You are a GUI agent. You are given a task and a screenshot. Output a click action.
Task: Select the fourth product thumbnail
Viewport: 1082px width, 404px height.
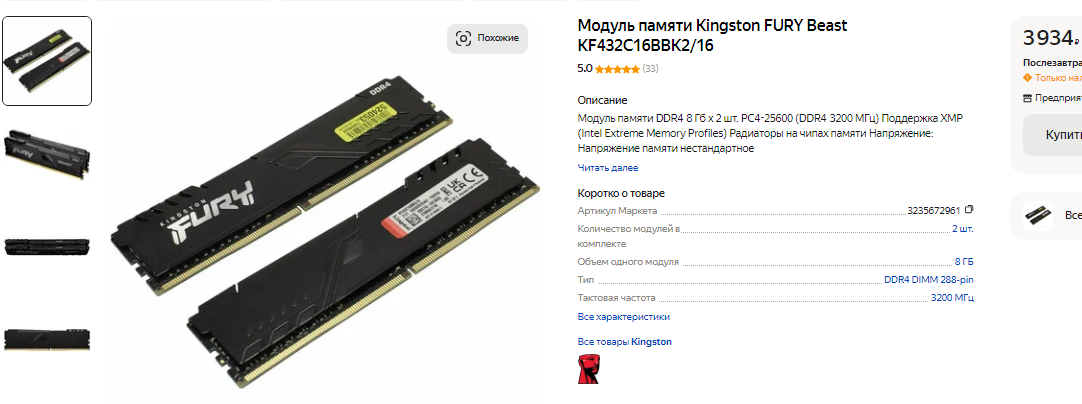[47, 339]
